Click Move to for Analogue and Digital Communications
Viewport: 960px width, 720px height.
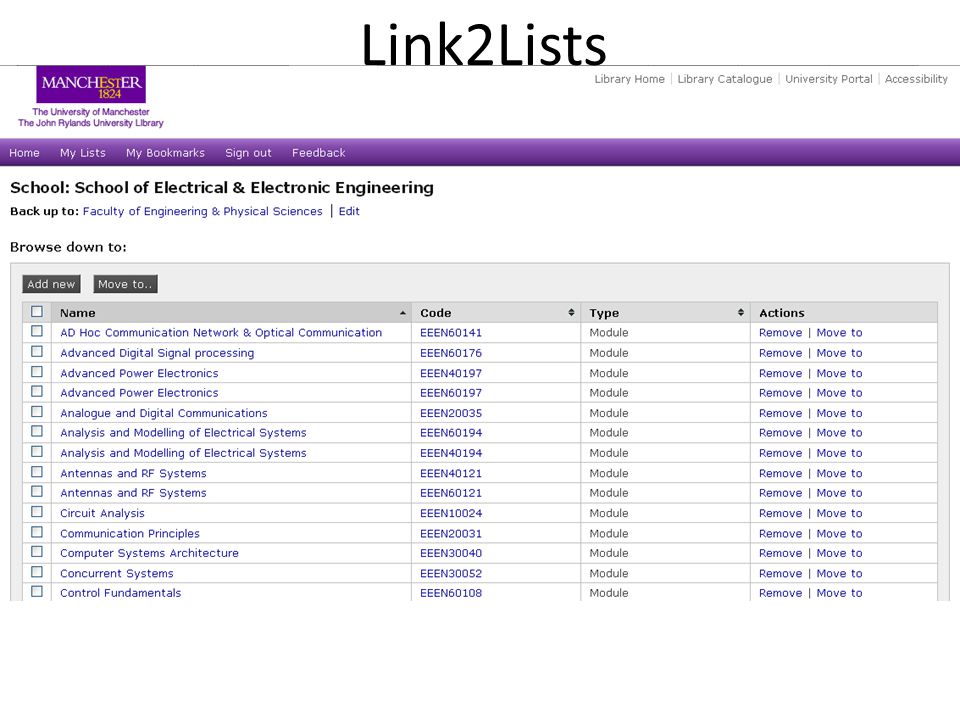(839, 413)
